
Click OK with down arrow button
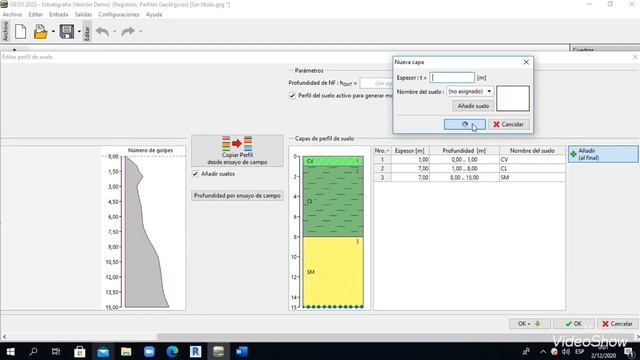(529, 324)
